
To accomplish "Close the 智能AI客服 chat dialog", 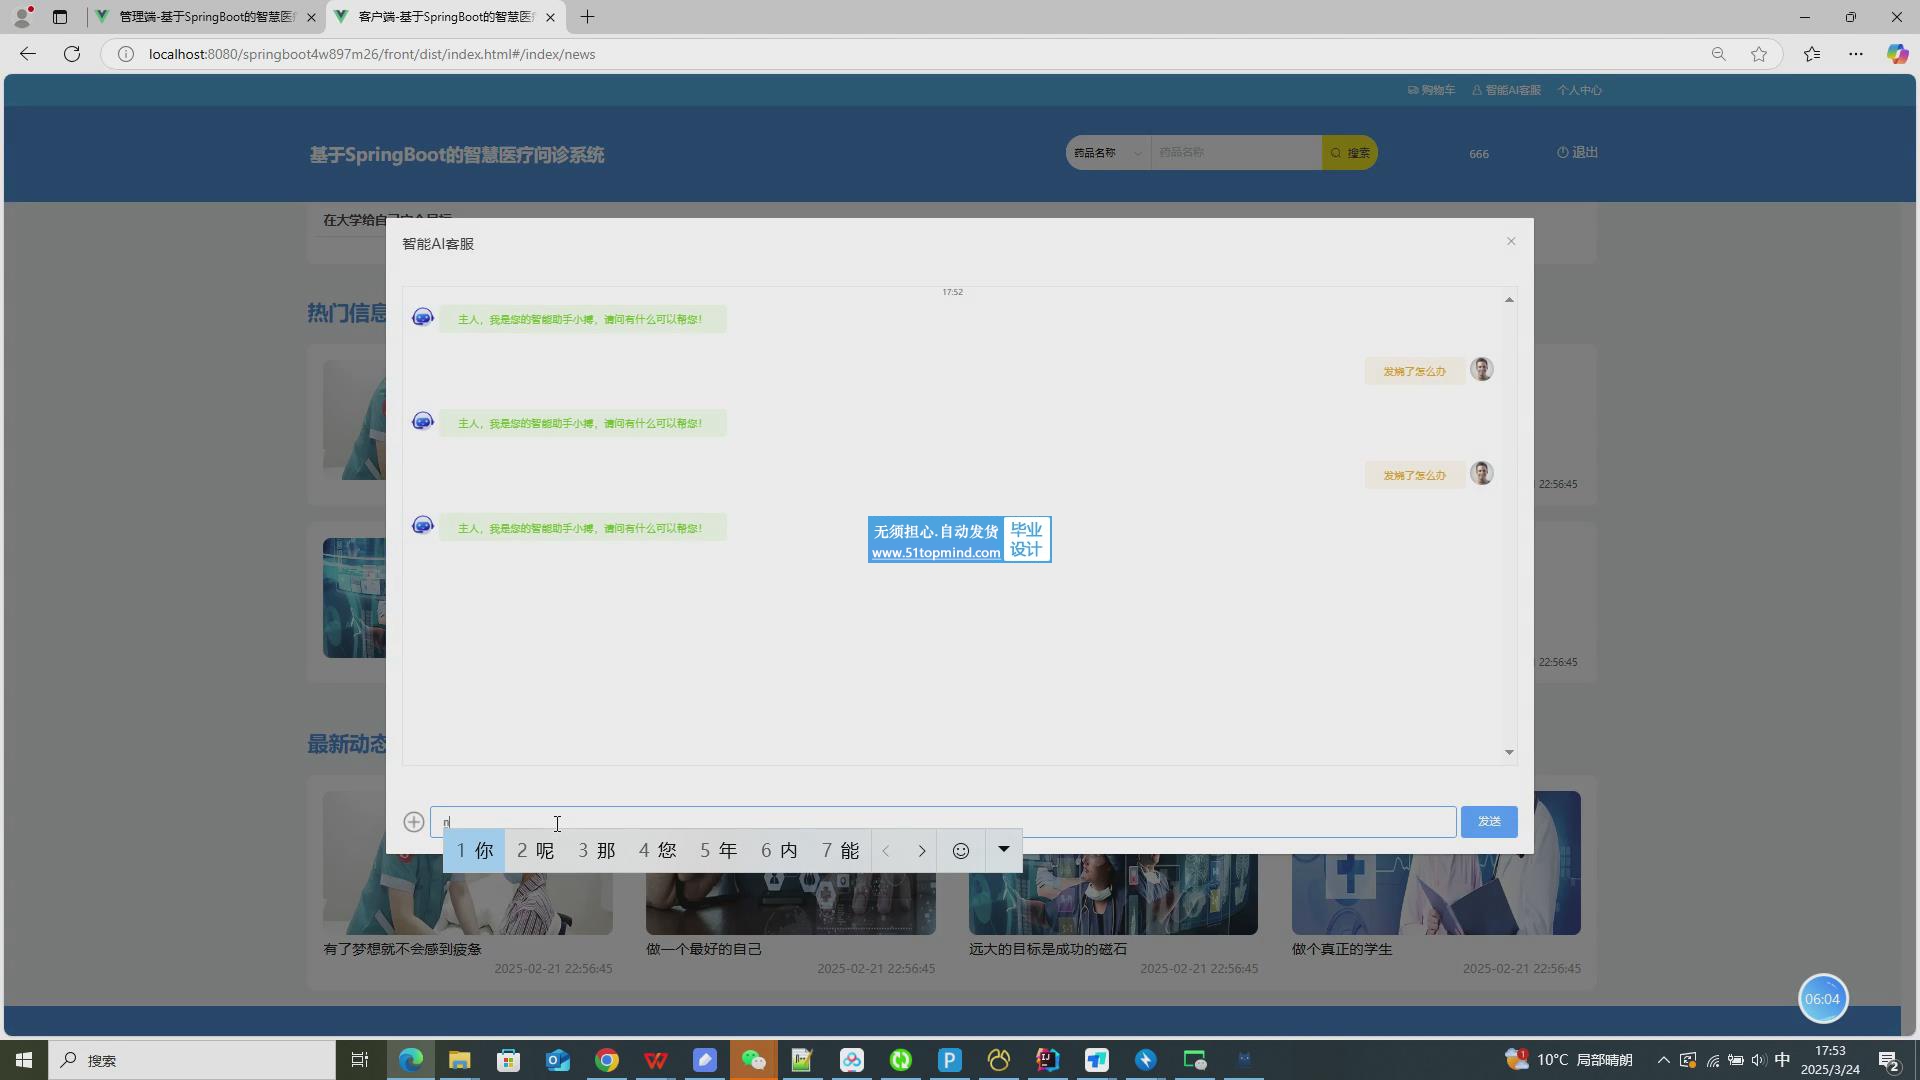I will coord(1511,241).
